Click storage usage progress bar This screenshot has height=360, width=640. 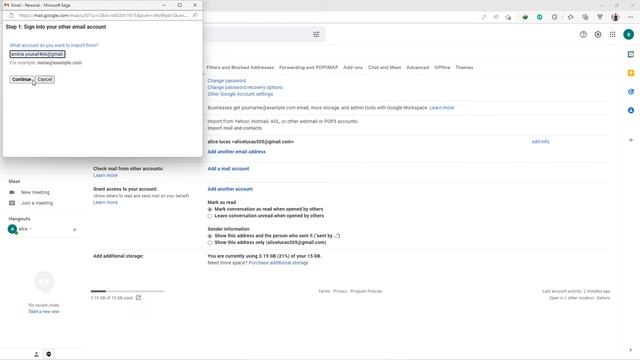point(127,291)
